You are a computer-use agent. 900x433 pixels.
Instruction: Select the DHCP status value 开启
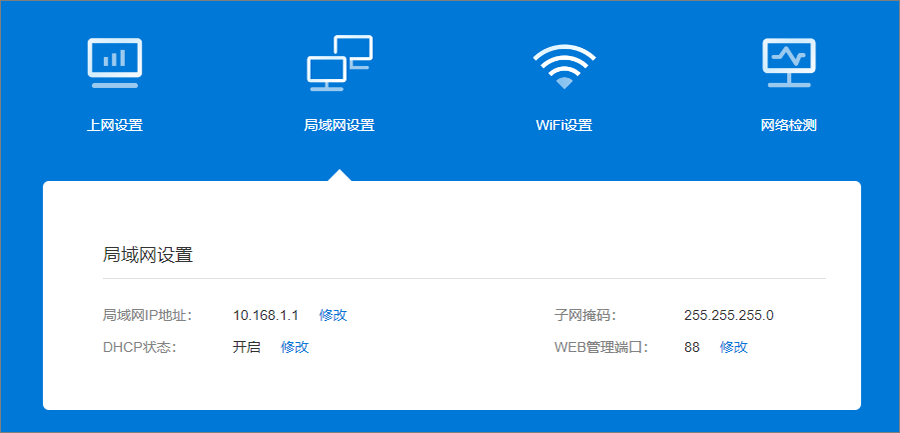point(247,347)
